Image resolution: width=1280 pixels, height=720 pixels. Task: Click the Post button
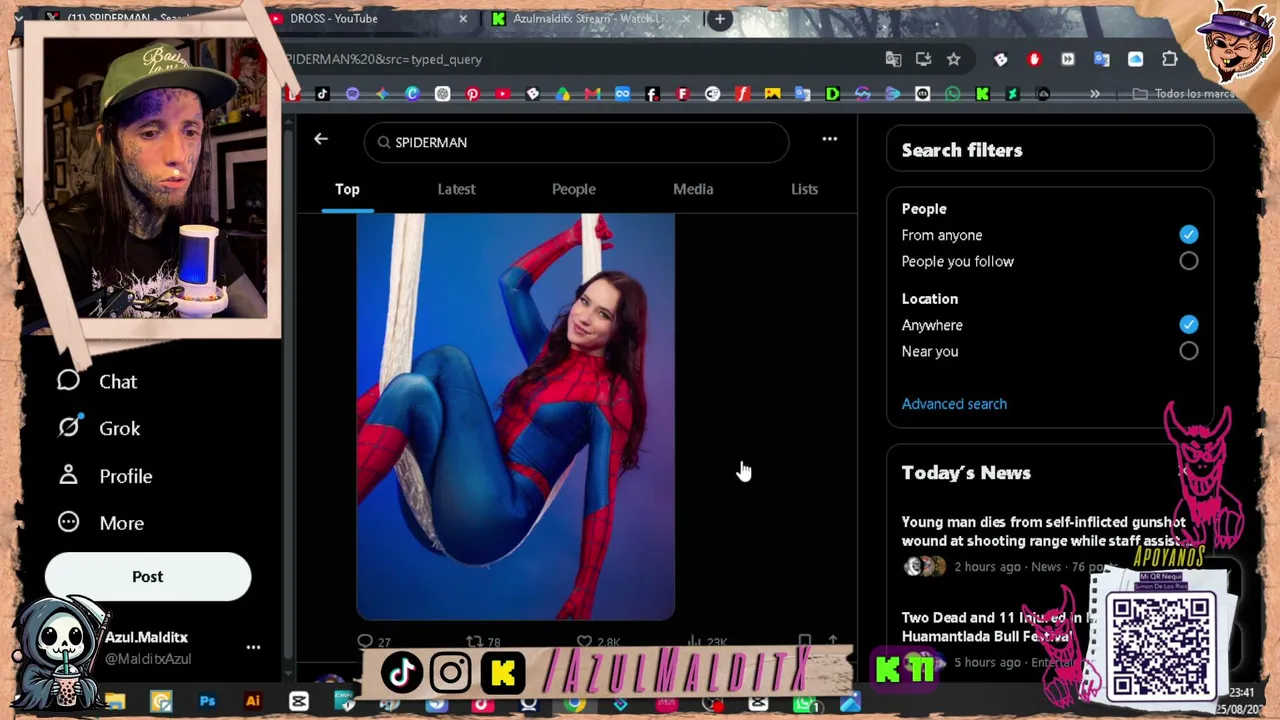[x=148, y=576]
